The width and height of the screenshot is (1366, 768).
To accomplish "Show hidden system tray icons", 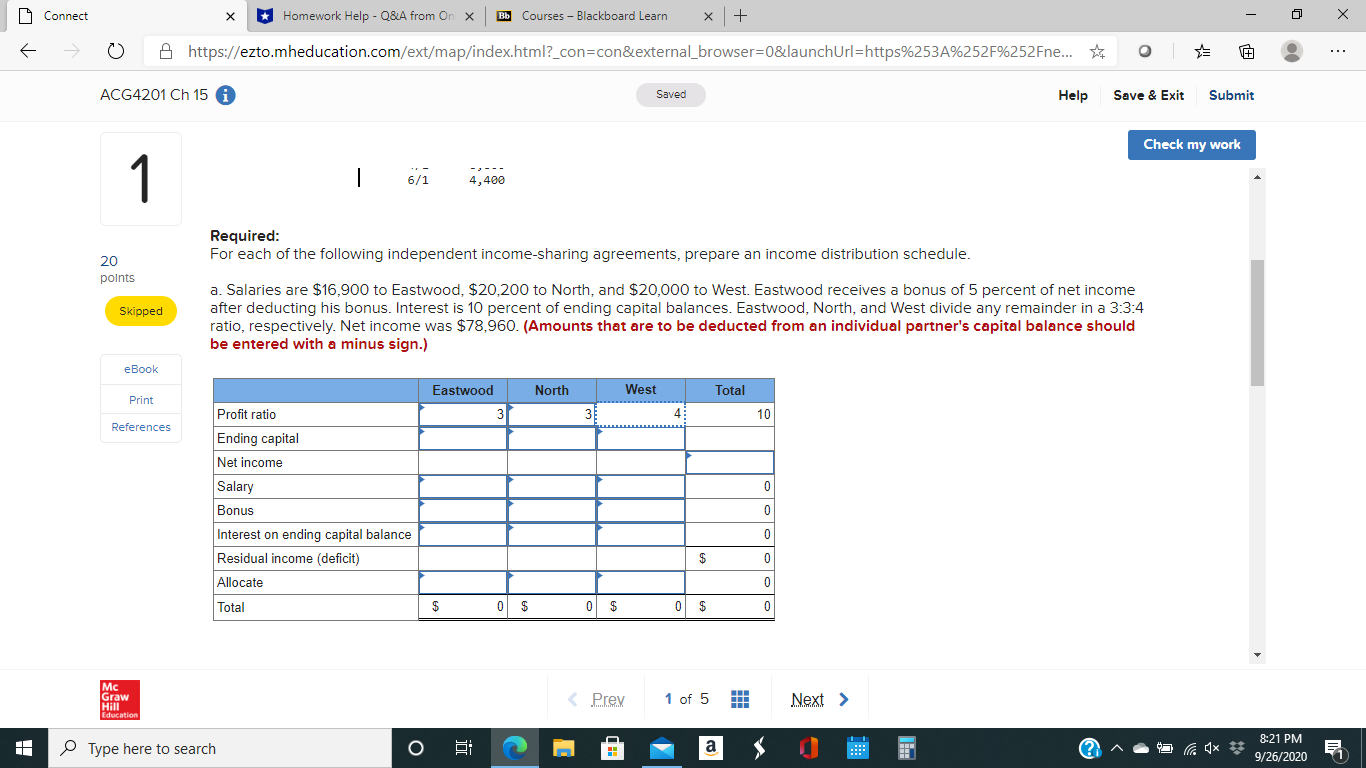I will click(1117, 749).
